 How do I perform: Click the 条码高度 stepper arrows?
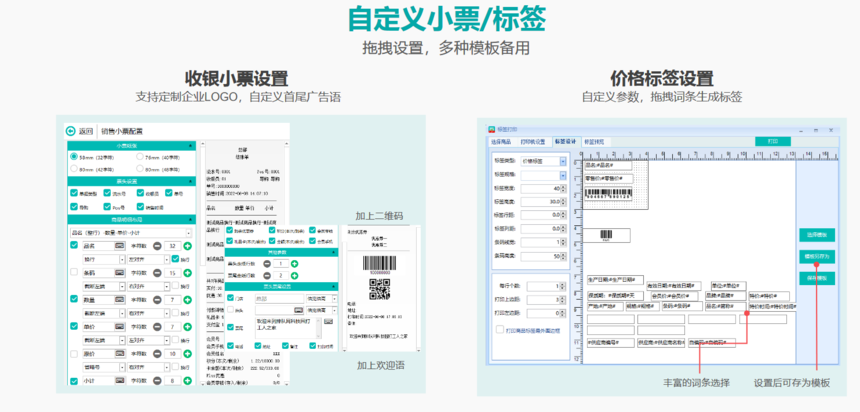tap(563, 256)
